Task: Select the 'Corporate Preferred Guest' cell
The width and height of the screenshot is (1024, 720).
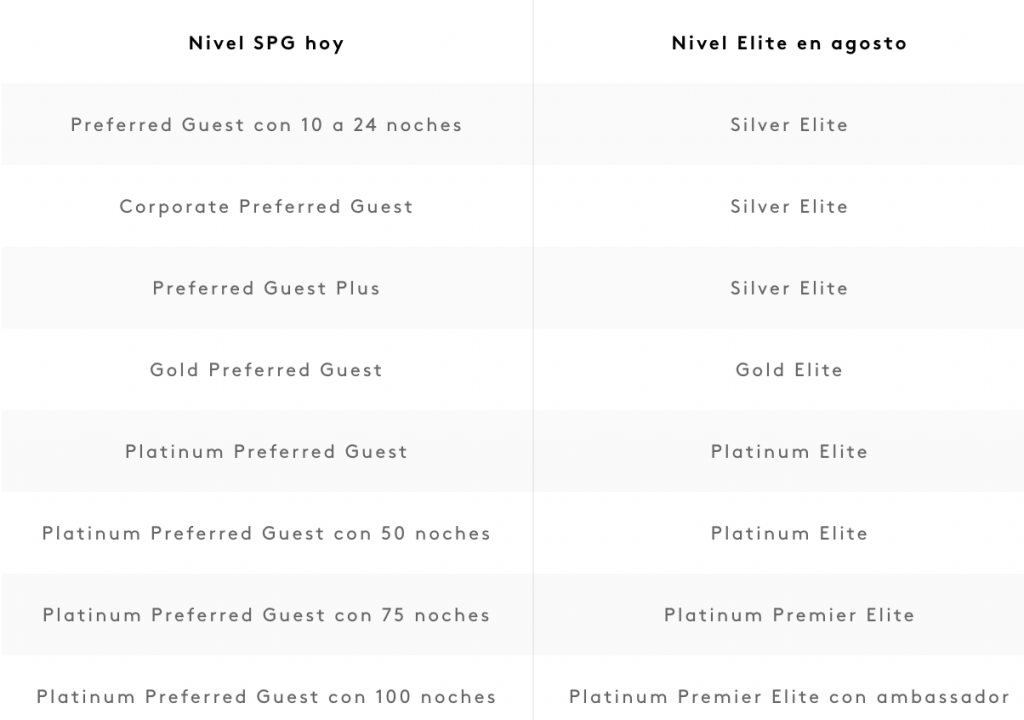Action: [x=266, y=206]
